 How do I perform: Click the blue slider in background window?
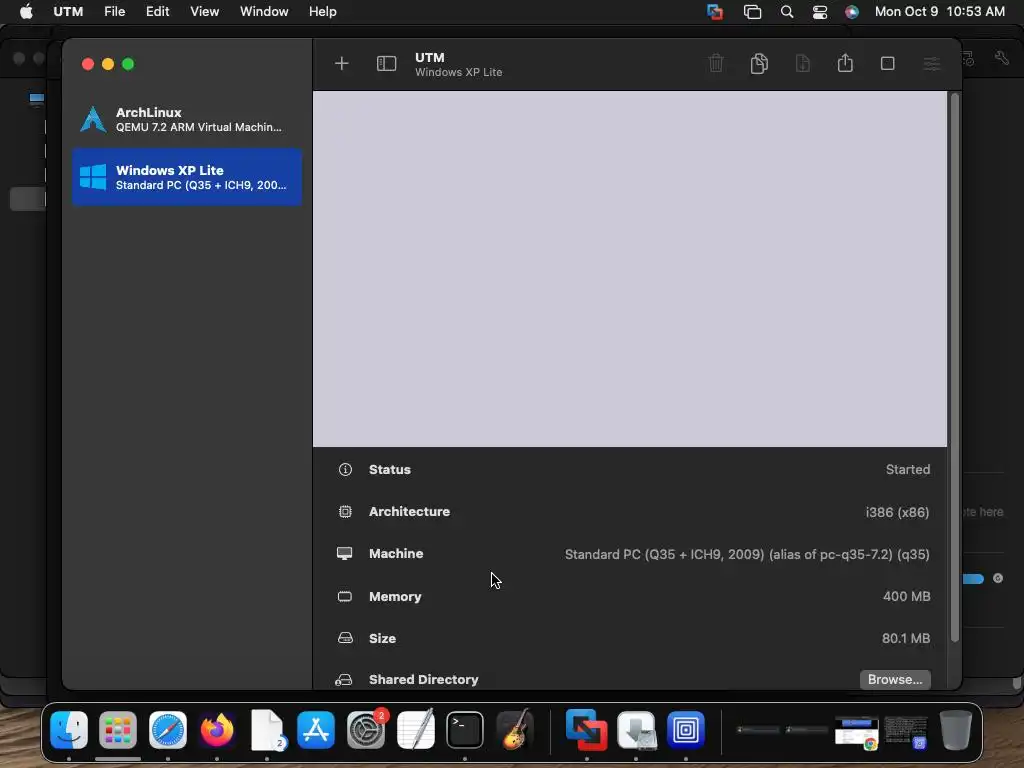coord(974,579)
